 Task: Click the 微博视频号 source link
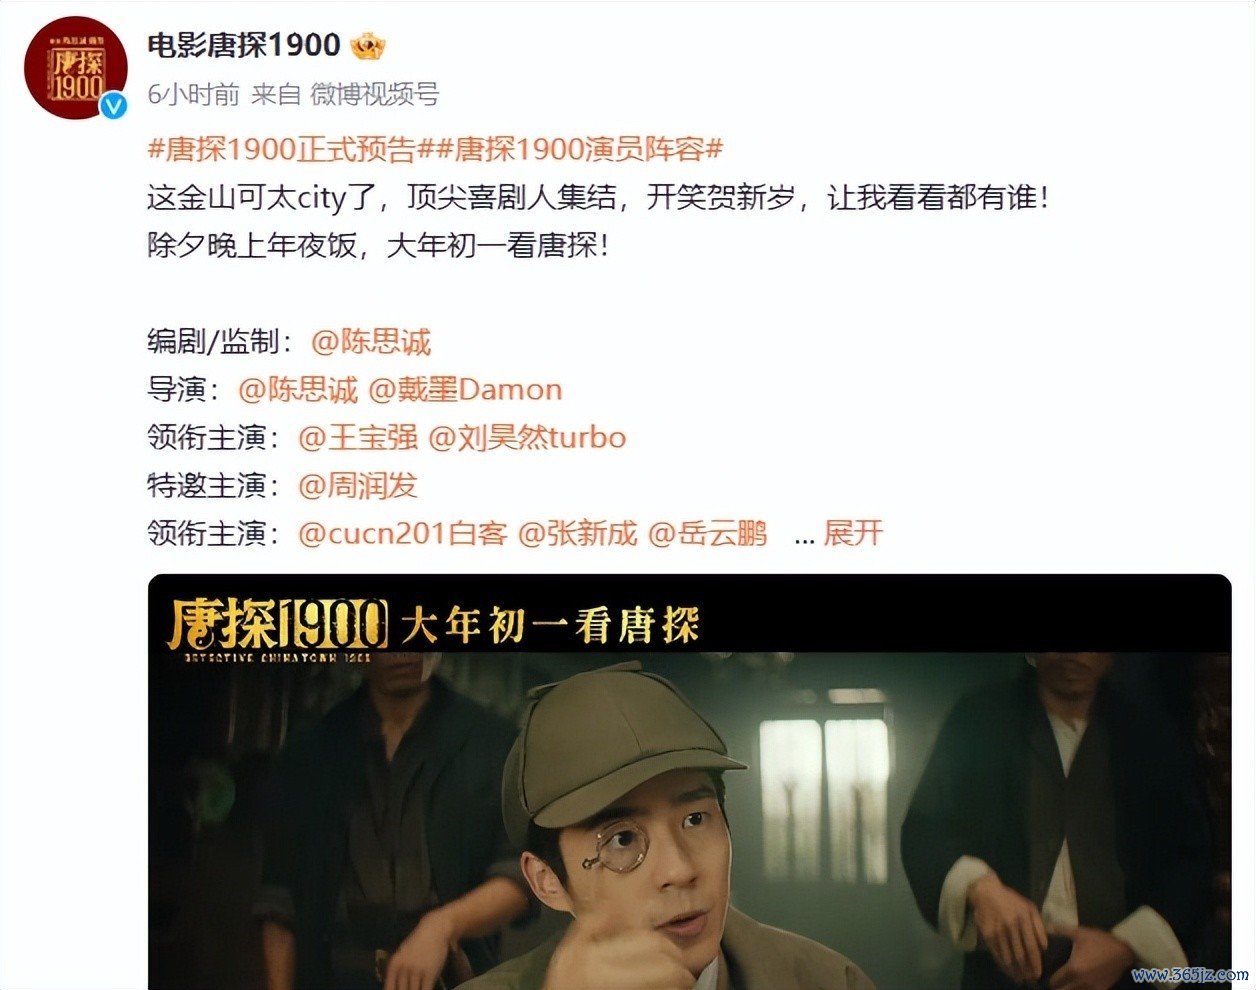[375, 95]
